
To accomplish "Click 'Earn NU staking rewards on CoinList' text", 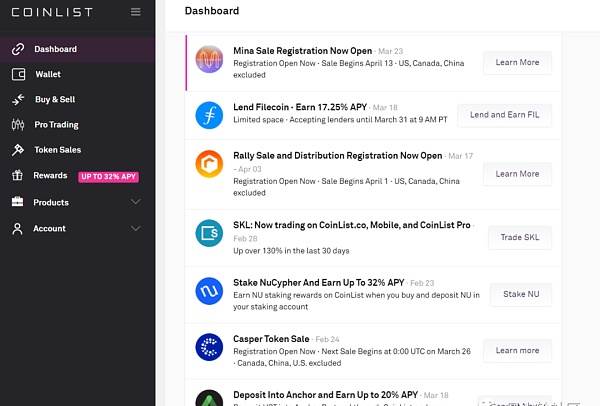I will tap(356, 301).
